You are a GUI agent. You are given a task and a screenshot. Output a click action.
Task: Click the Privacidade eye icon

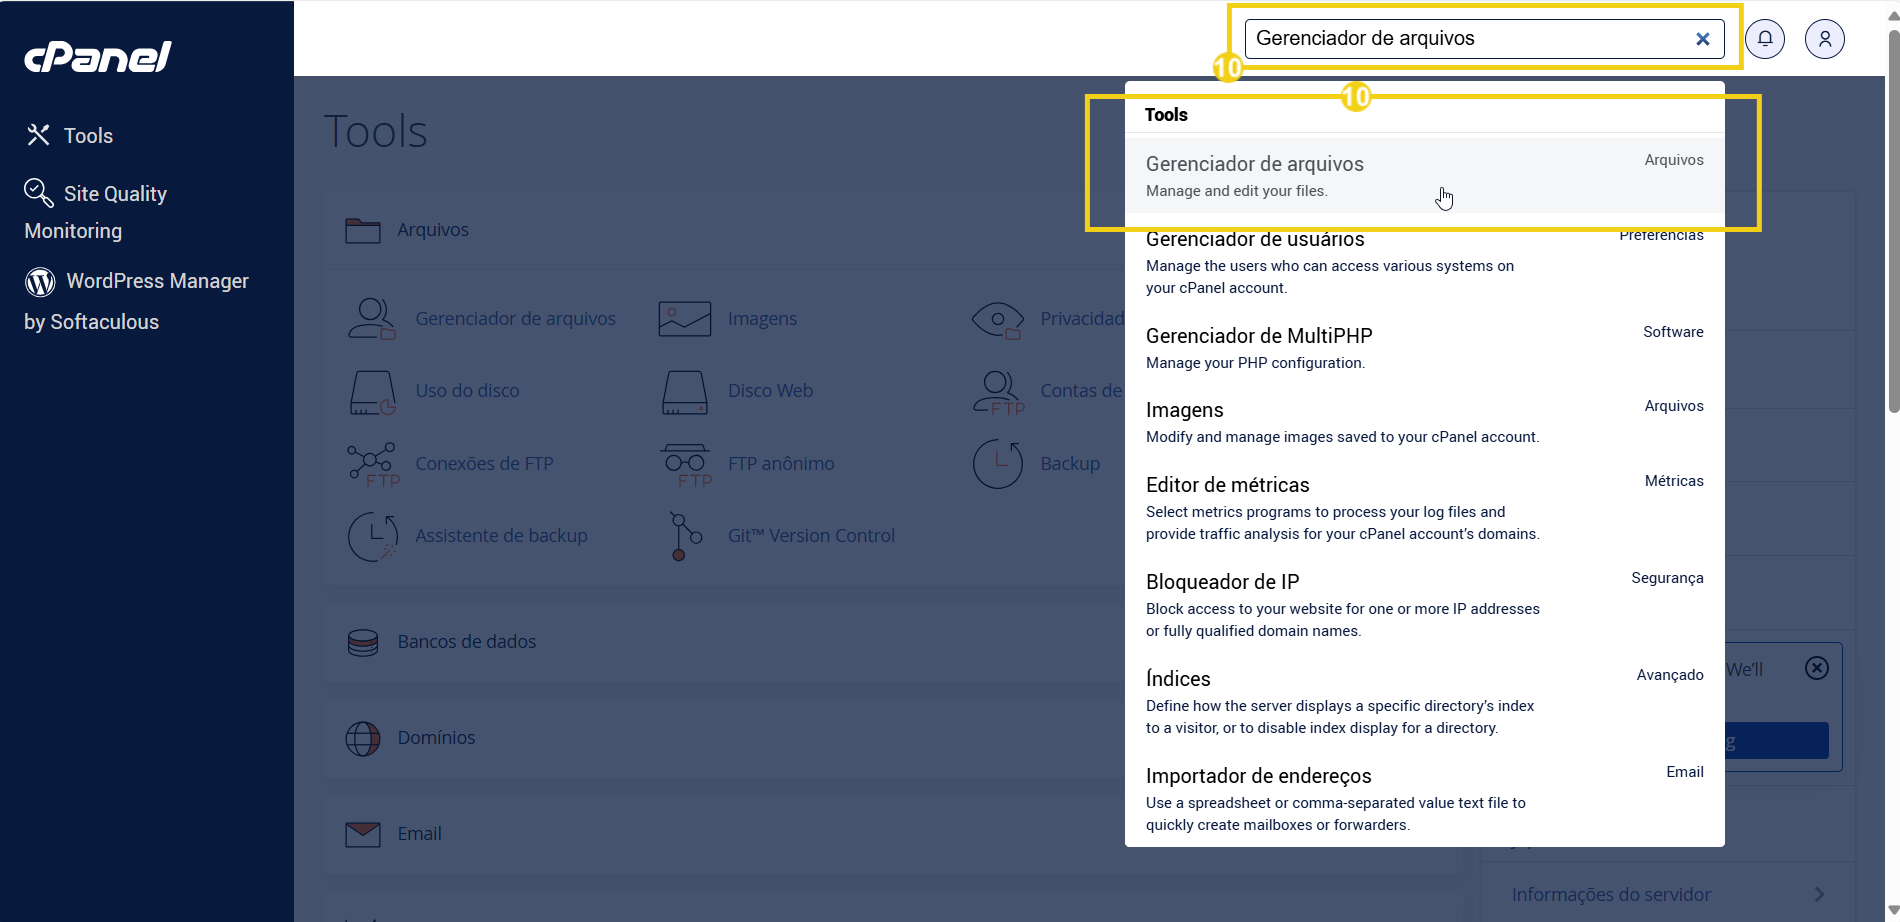pos(998,319)
